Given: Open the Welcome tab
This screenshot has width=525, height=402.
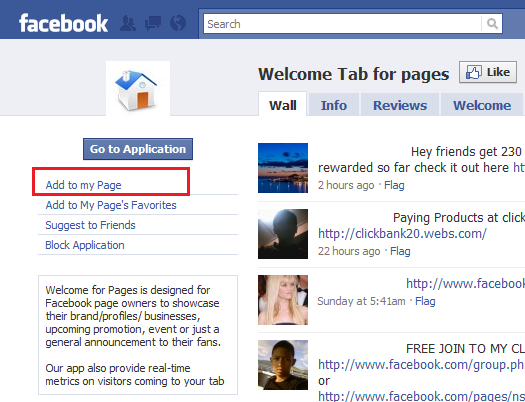Looking at the screenshot, I should click(482, 105).
